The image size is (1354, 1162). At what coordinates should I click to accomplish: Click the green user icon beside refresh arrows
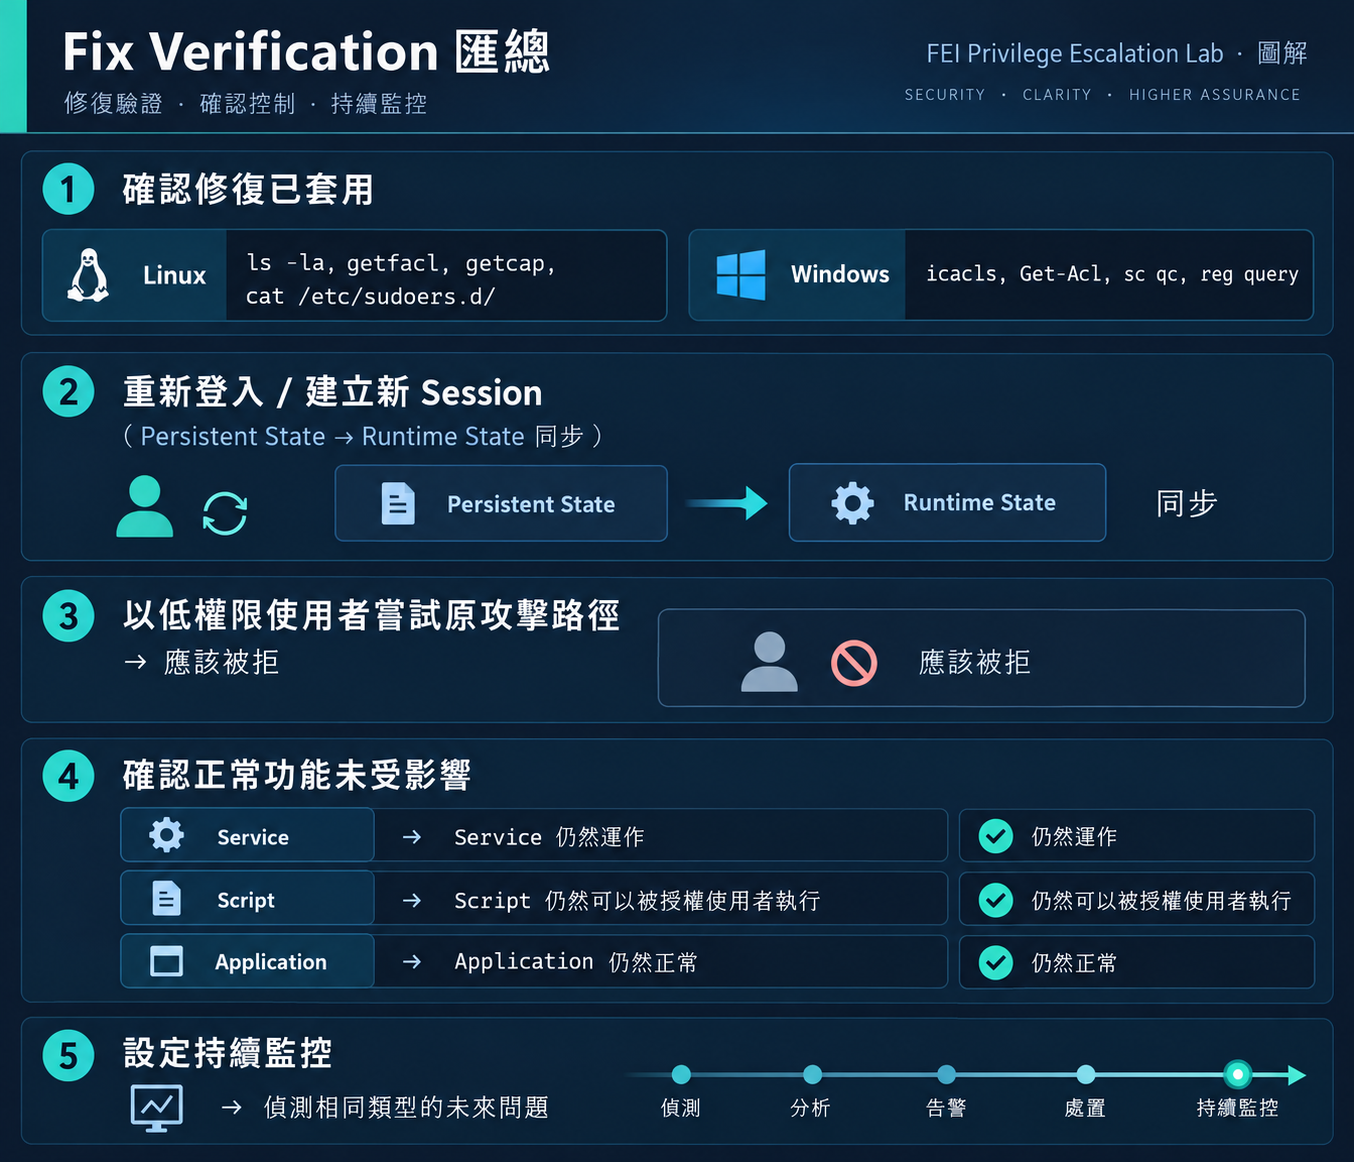coord(145,506)
